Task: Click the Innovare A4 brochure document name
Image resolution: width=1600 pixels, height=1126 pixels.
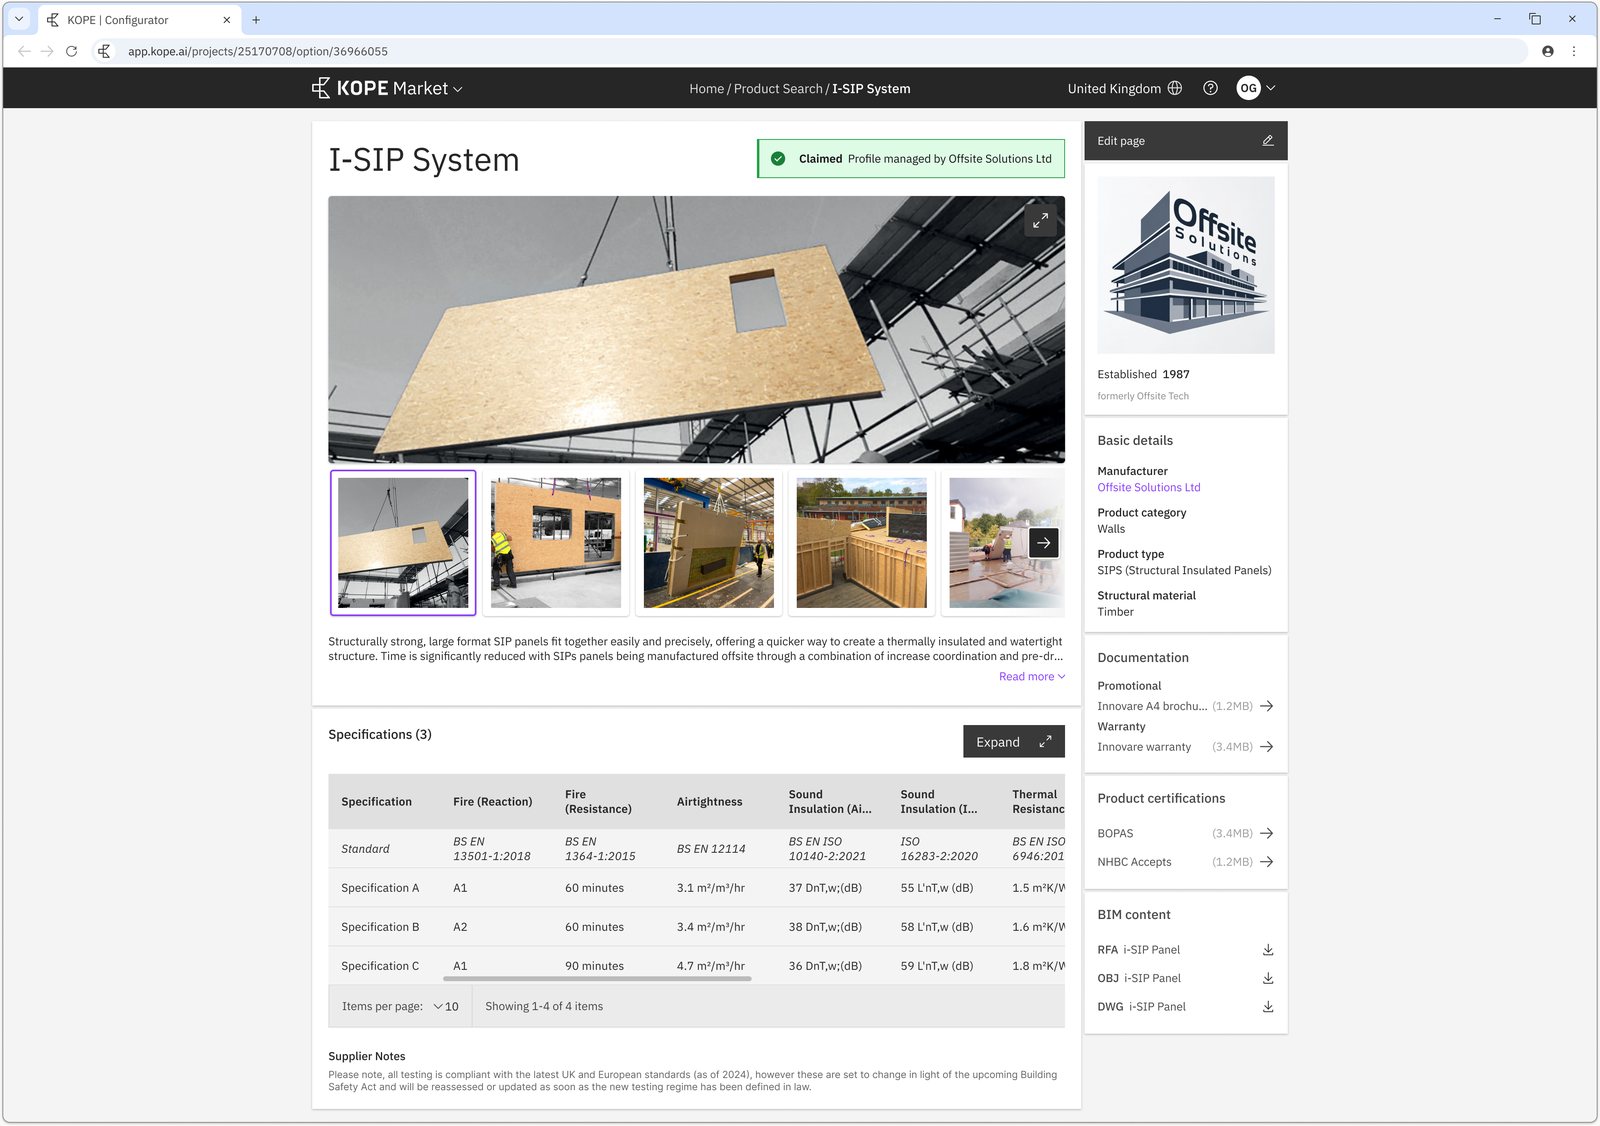Action: tap(1151, 706)
